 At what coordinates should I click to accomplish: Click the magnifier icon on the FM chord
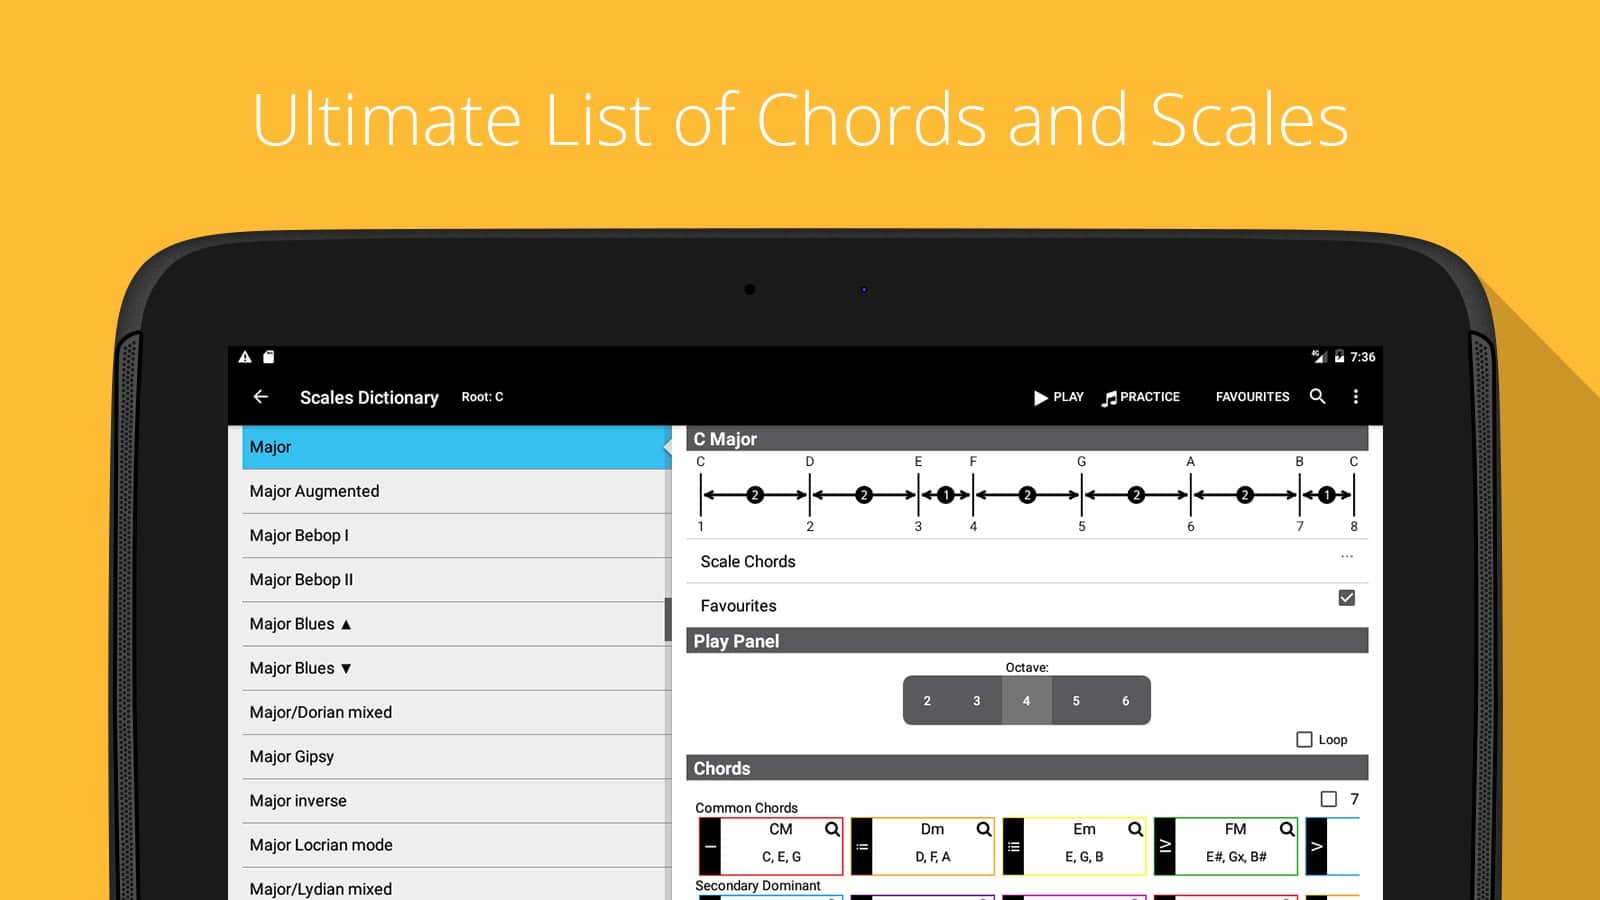[x=1287, y=829]
